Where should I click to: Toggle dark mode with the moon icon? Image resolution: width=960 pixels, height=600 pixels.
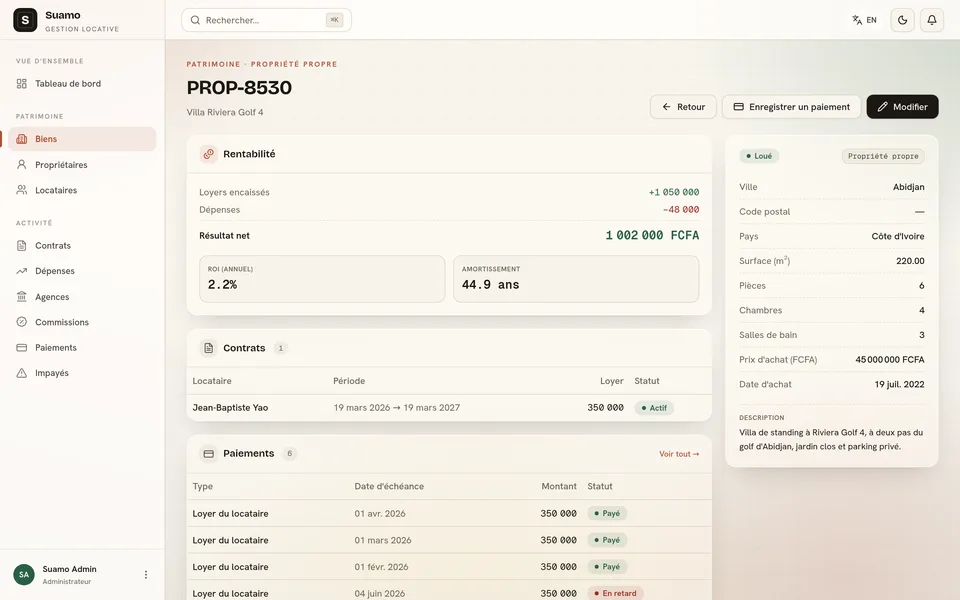[x=902, y=20]
